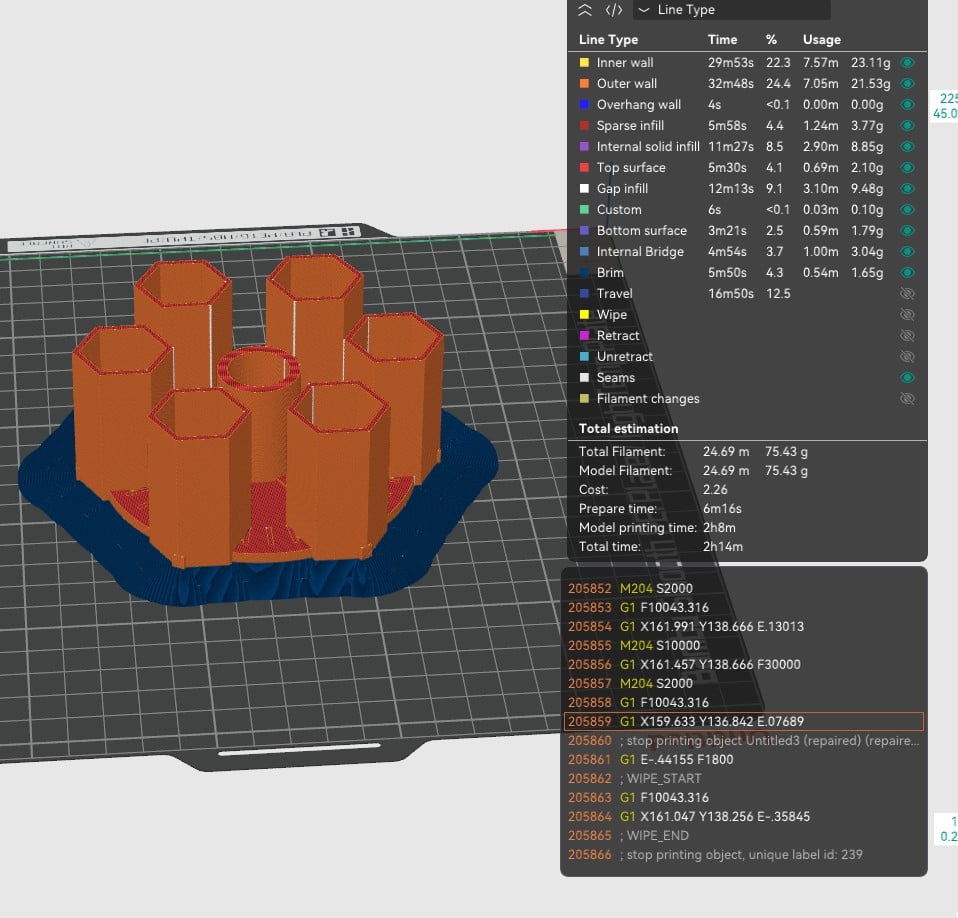Toggle Top surface visibility eye
This screenshot has width=958, height=918.
[907, 167]
